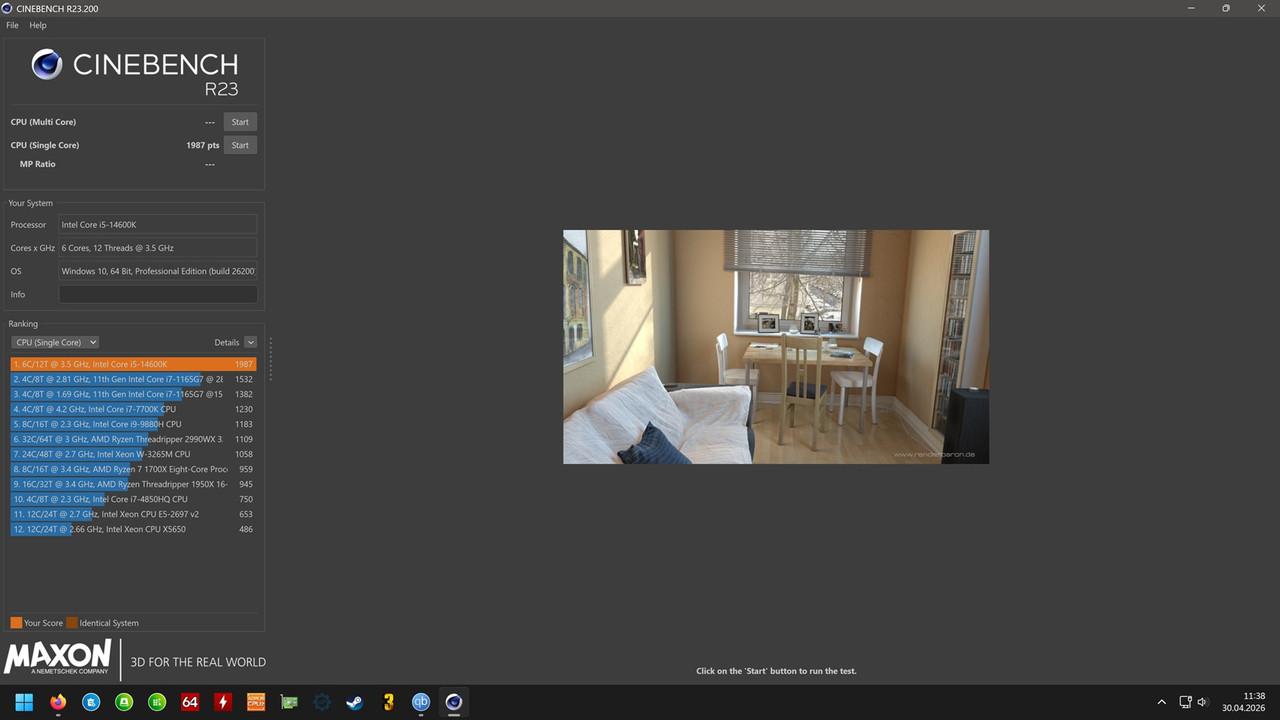Select ranking row 6 Threadripper 2990WX

click(x=133, y=439)
